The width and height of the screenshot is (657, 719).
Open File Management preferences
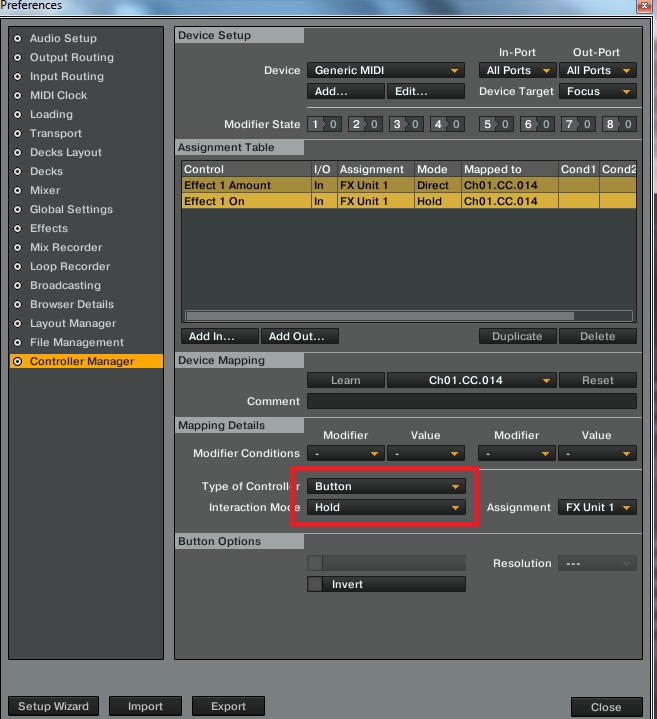pyautogui.click(x=77, y=343)
